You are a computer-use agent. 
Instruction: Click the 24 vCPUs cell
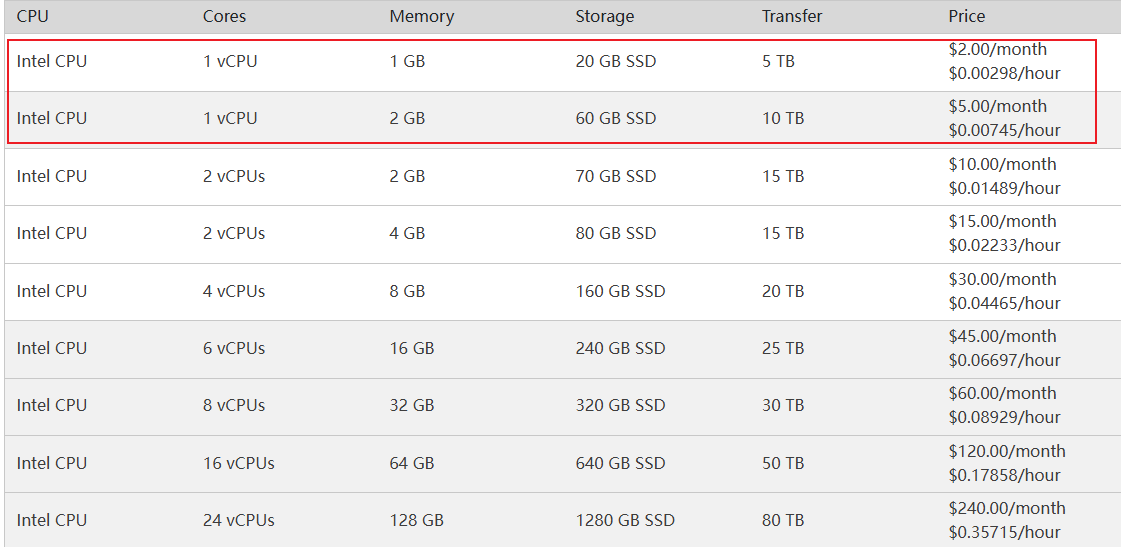pyautogui.click(x=238, y=520)
